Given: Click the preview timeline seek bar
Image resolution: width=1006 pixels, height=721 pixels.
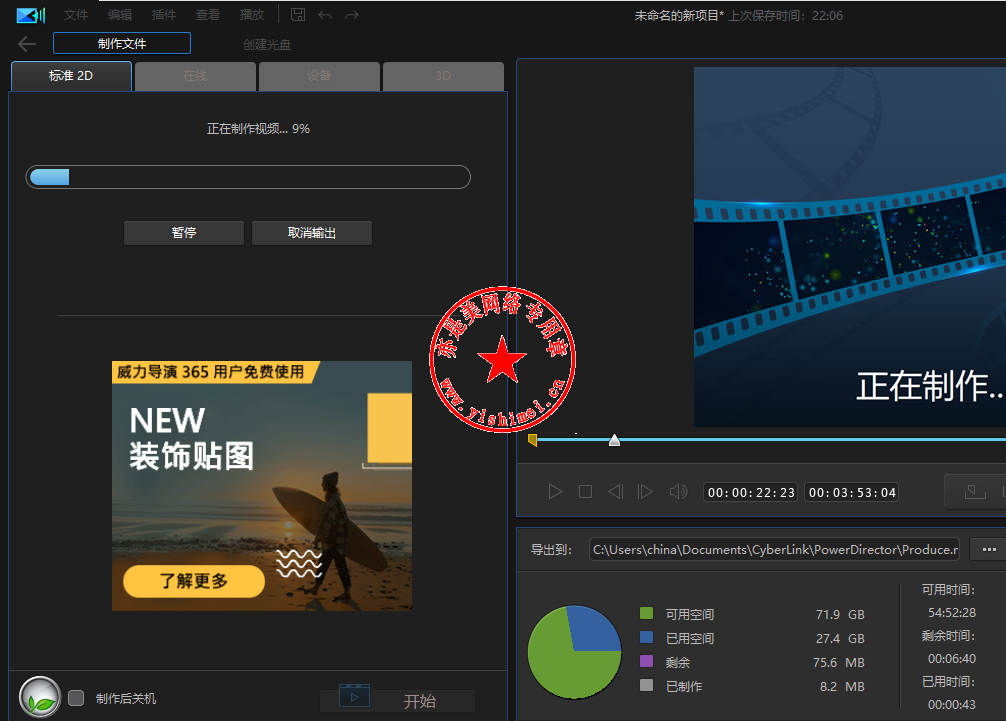Looking at the screenshot, I should tap(770, 439).
